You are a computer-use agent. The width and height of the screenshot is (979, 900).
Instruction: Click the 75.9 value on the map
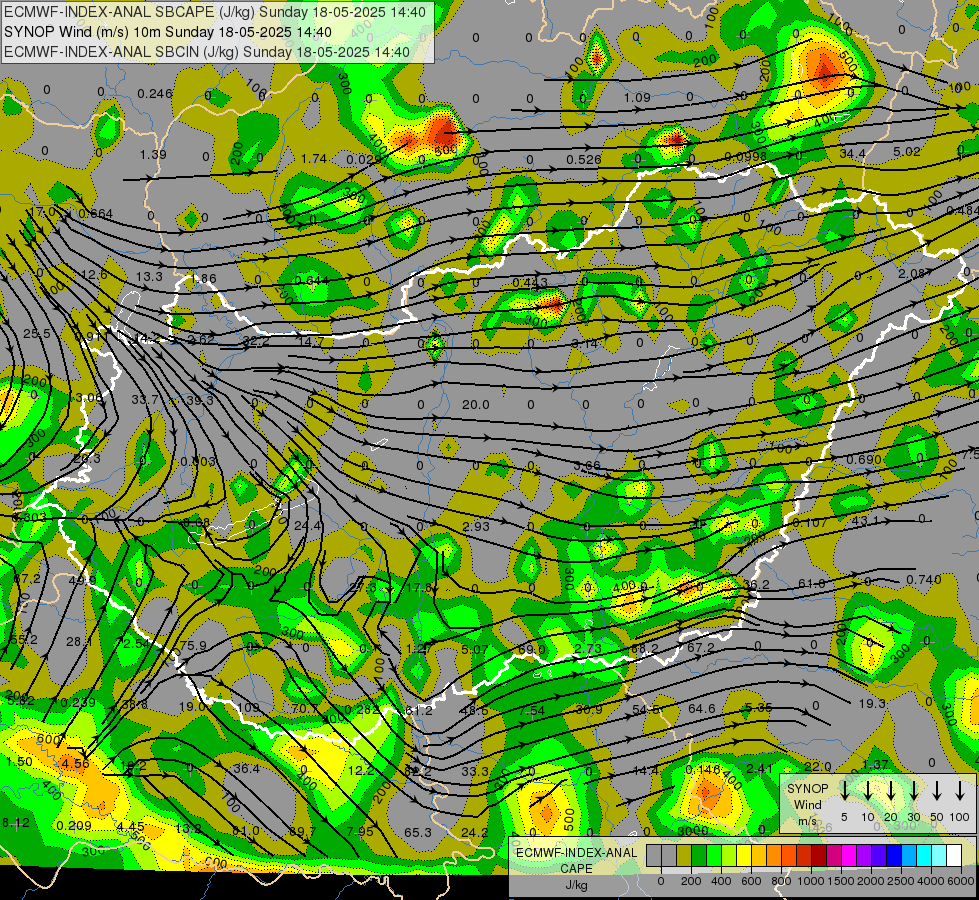coord(193,645)
